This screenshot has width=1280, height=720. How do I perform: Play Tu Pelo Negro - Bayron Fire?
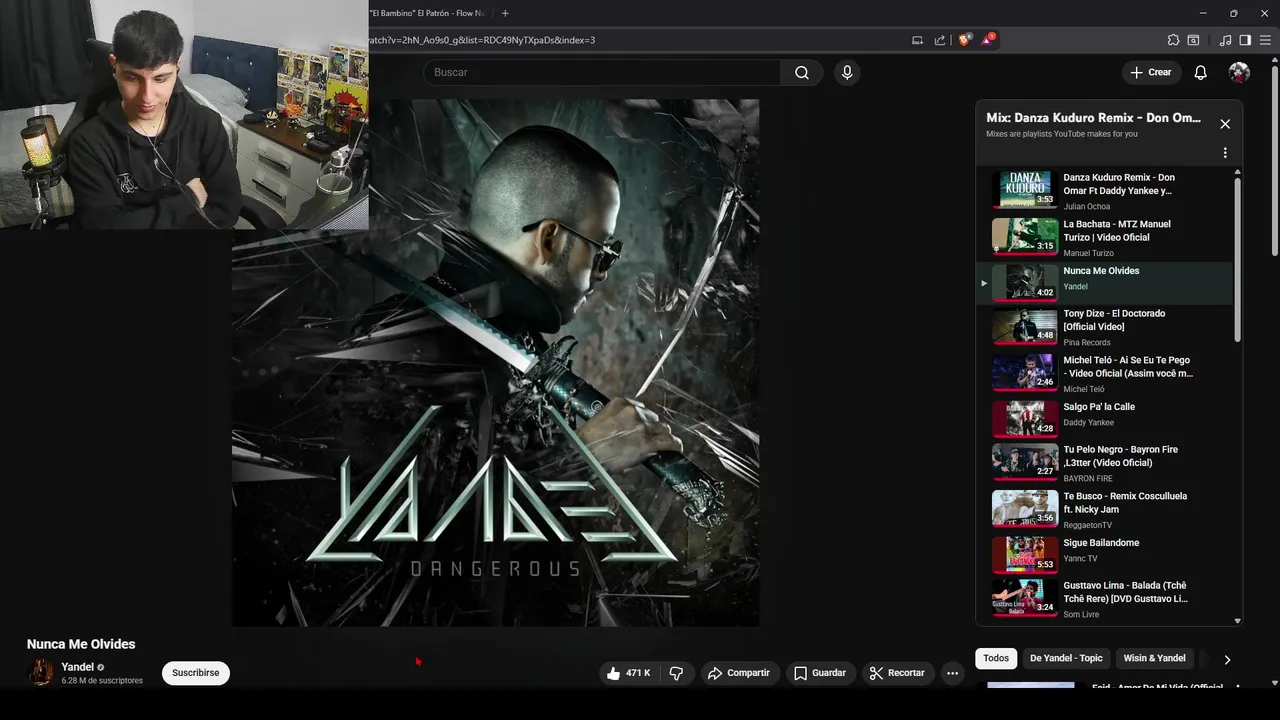[1105, 463]
